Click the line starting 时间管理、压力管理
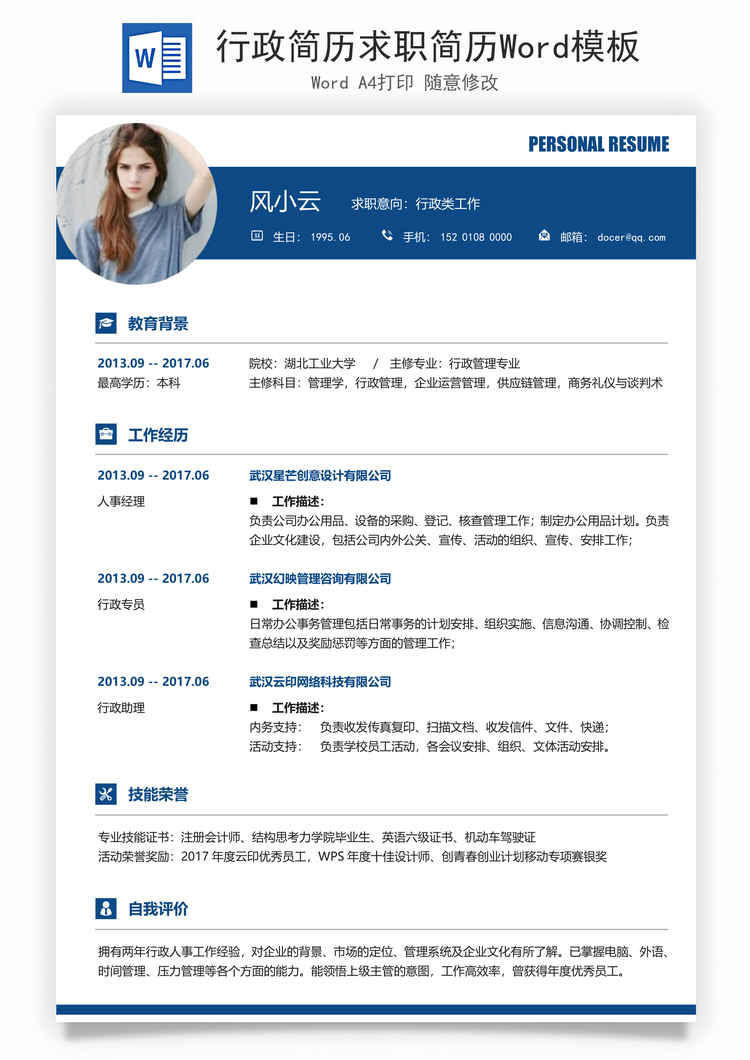 tap(362, 971)
